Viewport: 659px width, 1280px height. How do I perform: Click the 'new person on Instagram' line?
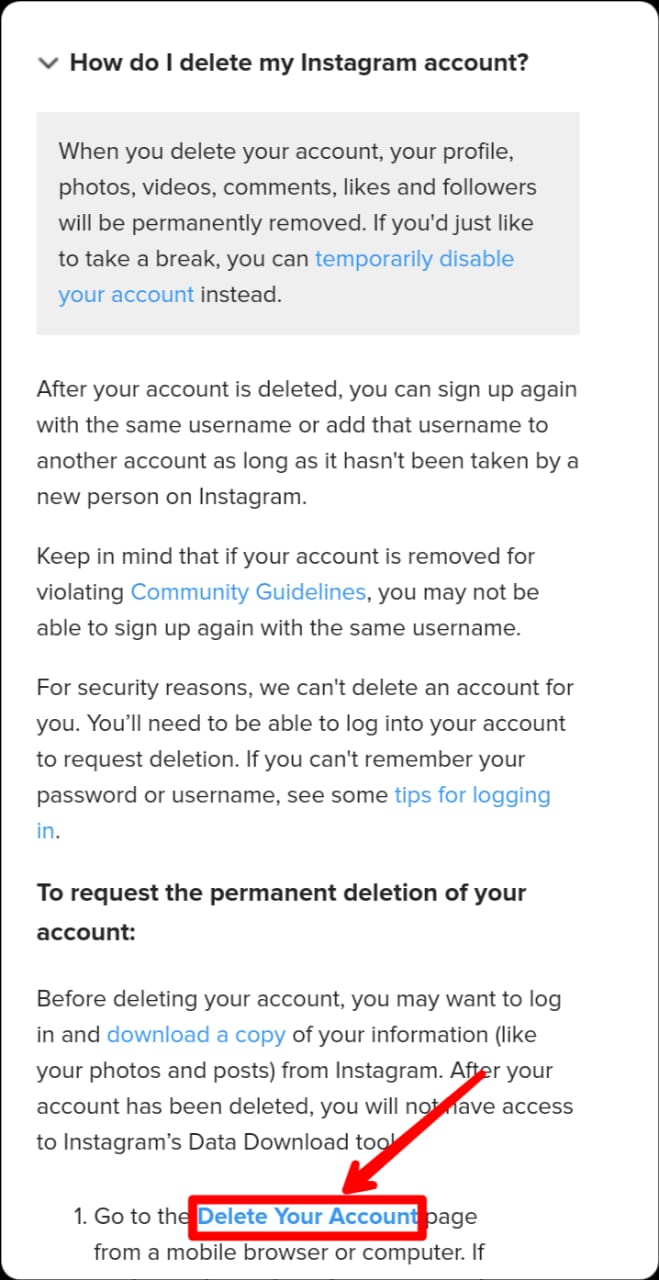(x=170, y=497)
